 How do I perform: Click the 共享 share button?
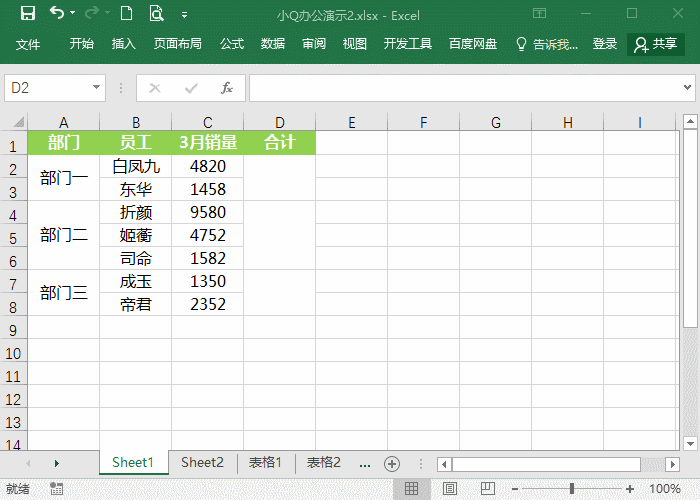[x=656, y=44]
